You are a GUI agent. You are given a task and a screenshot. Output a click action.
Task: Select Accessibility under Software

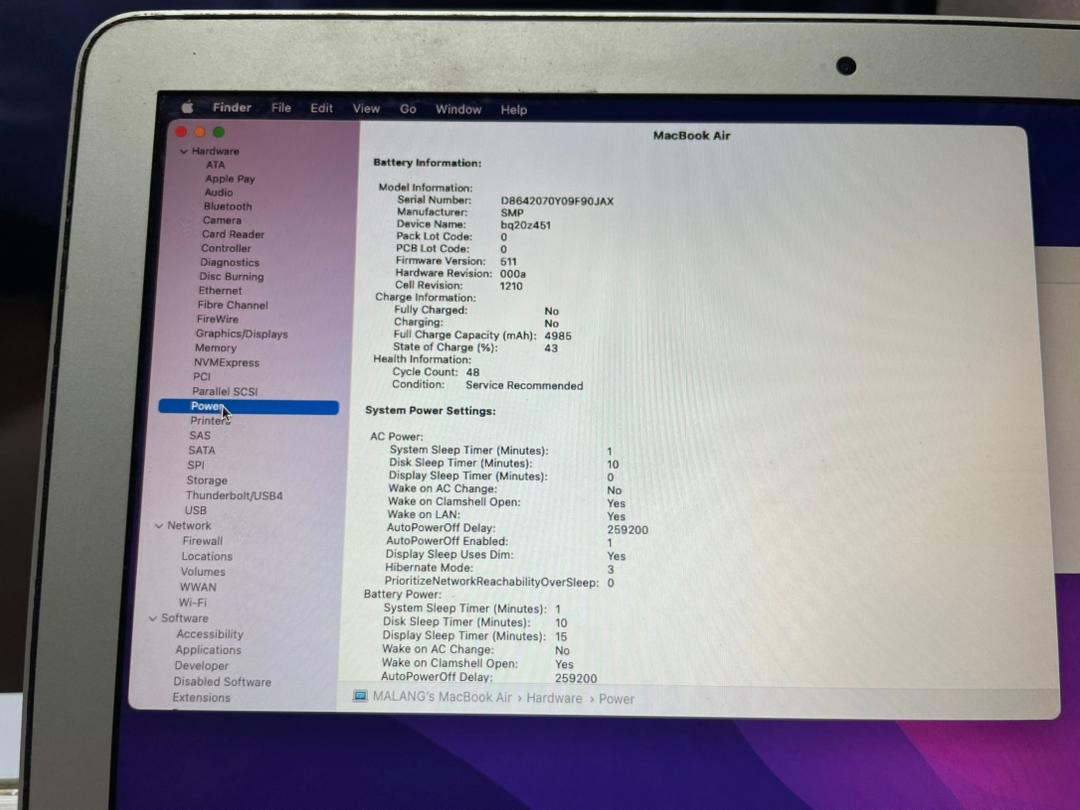[x=209, y=634]
